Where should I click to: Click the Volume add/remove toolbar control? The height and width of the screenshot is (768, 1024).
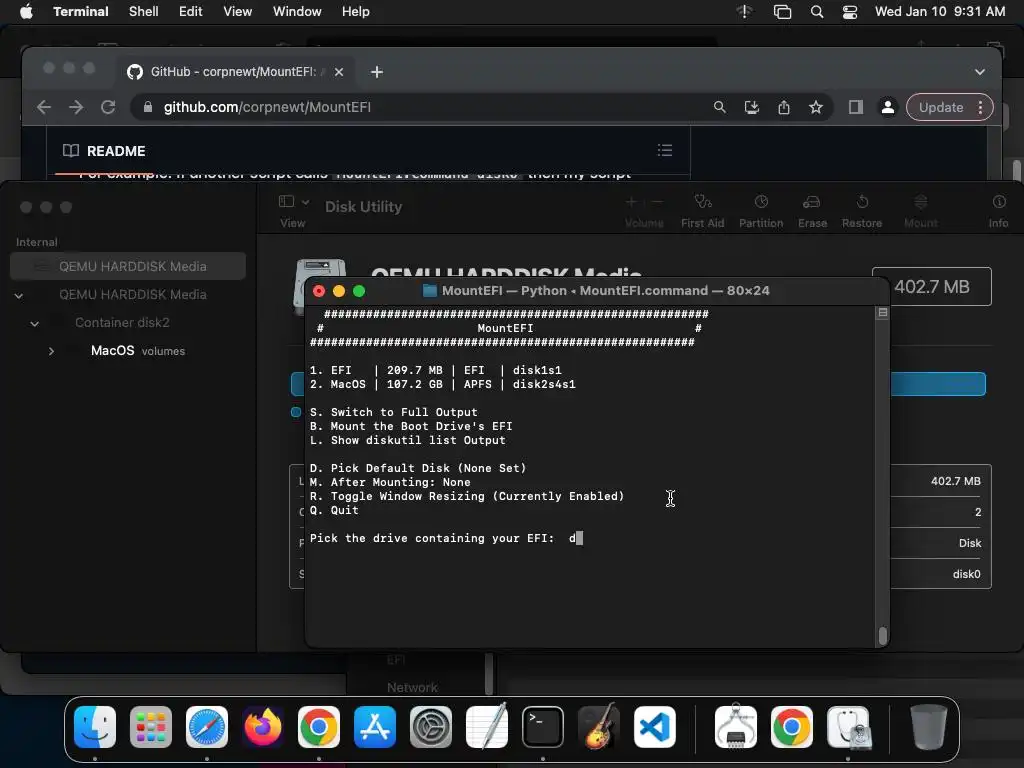coord(644,210)
